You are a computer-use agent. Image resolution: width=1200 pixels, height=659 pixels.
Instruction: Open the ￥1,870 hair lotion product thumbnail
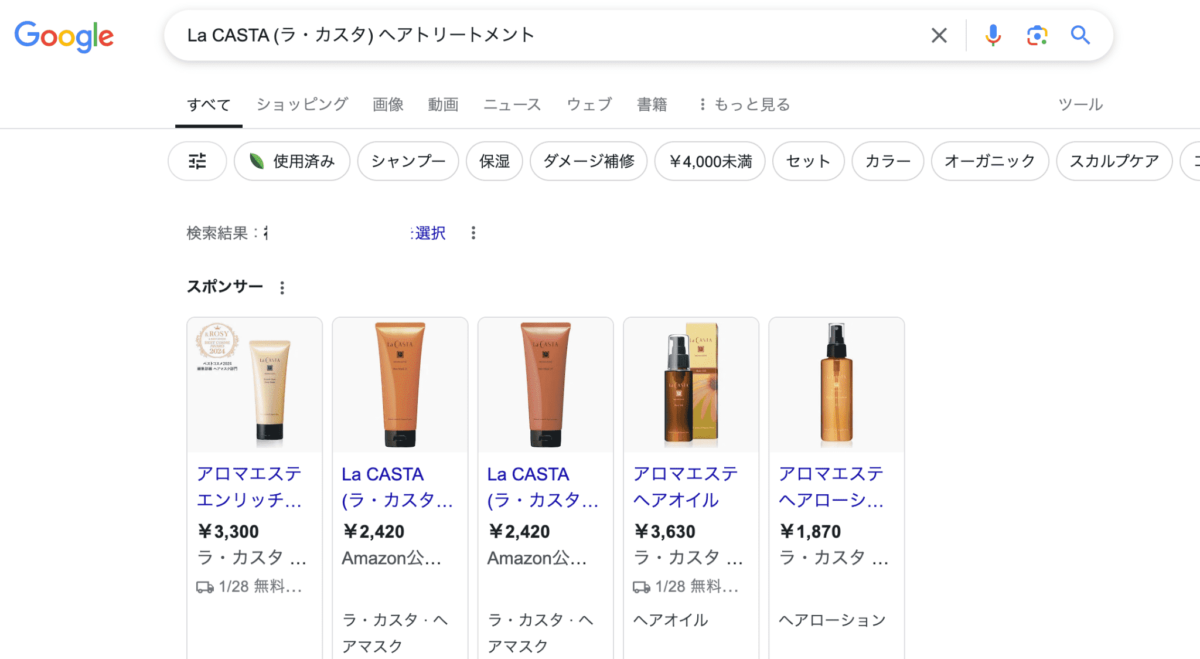coord(836,384)
